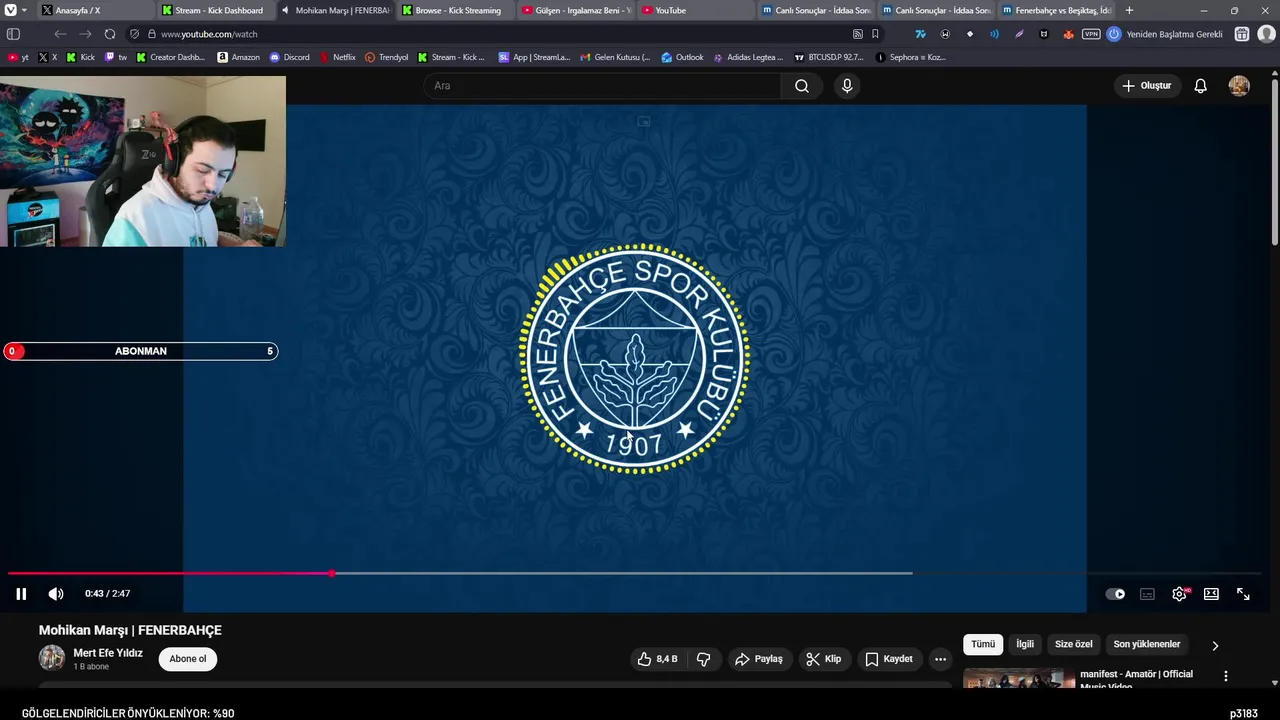Click the Klip scissors button

click(x=825, y=659)
